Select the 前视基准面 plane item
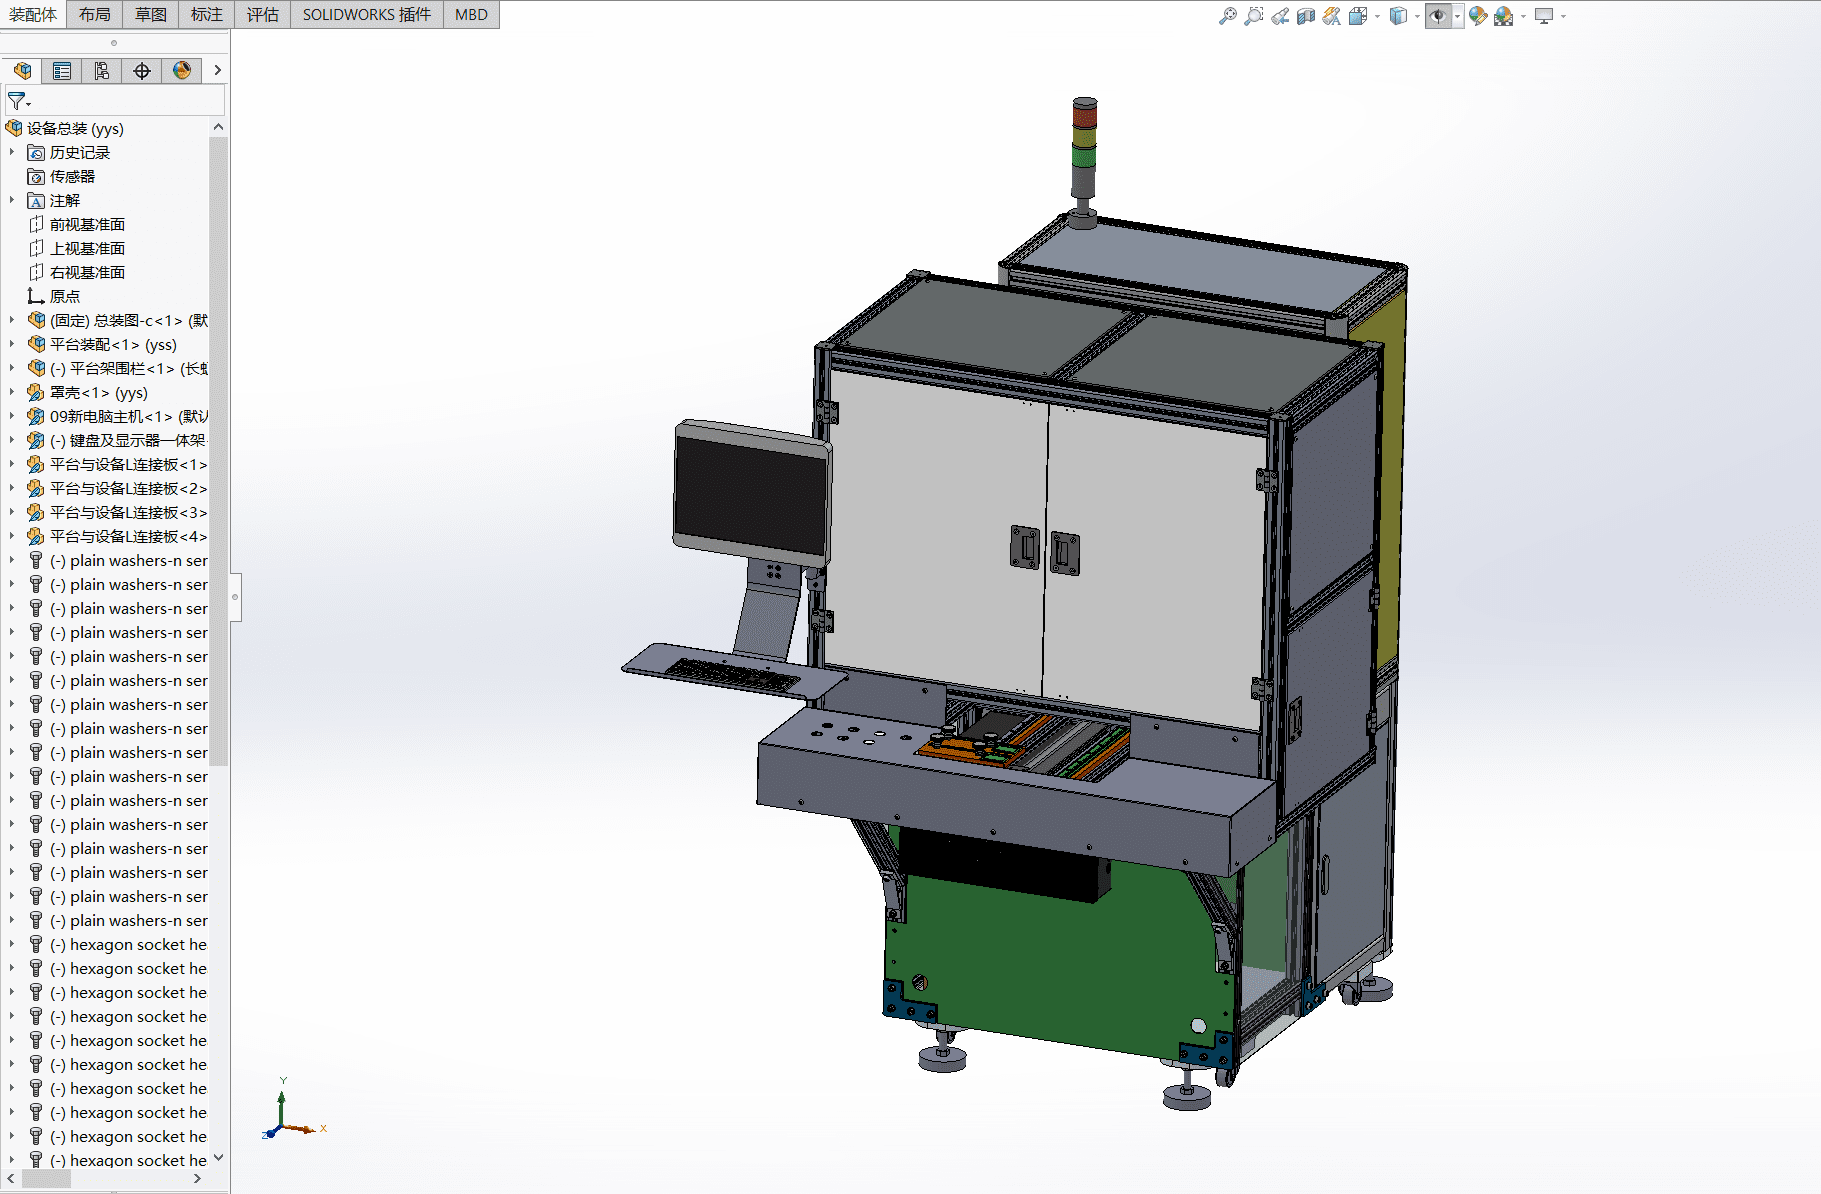1821x1194 pixels. click(x=87, y=225)
